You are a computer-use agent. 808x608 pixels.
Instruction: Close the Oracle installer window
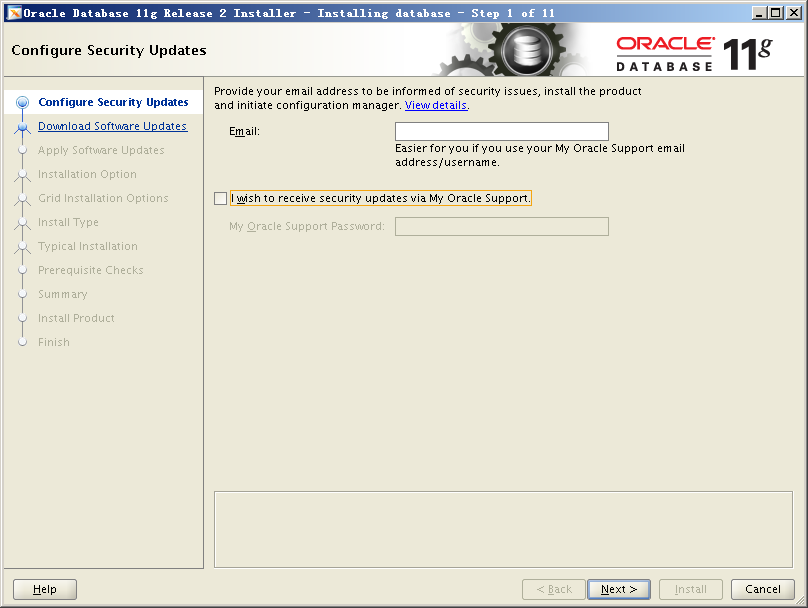(793, 13)
